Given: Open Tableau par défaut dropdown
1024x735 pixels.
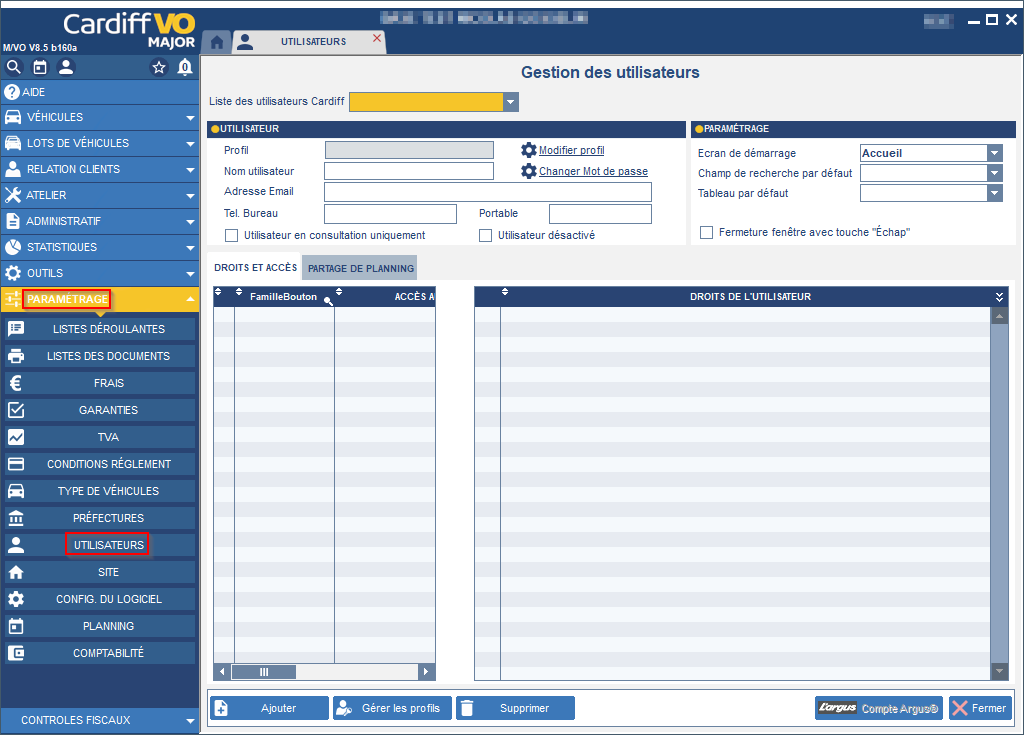Looking at the screenshot, I should 995,193.
